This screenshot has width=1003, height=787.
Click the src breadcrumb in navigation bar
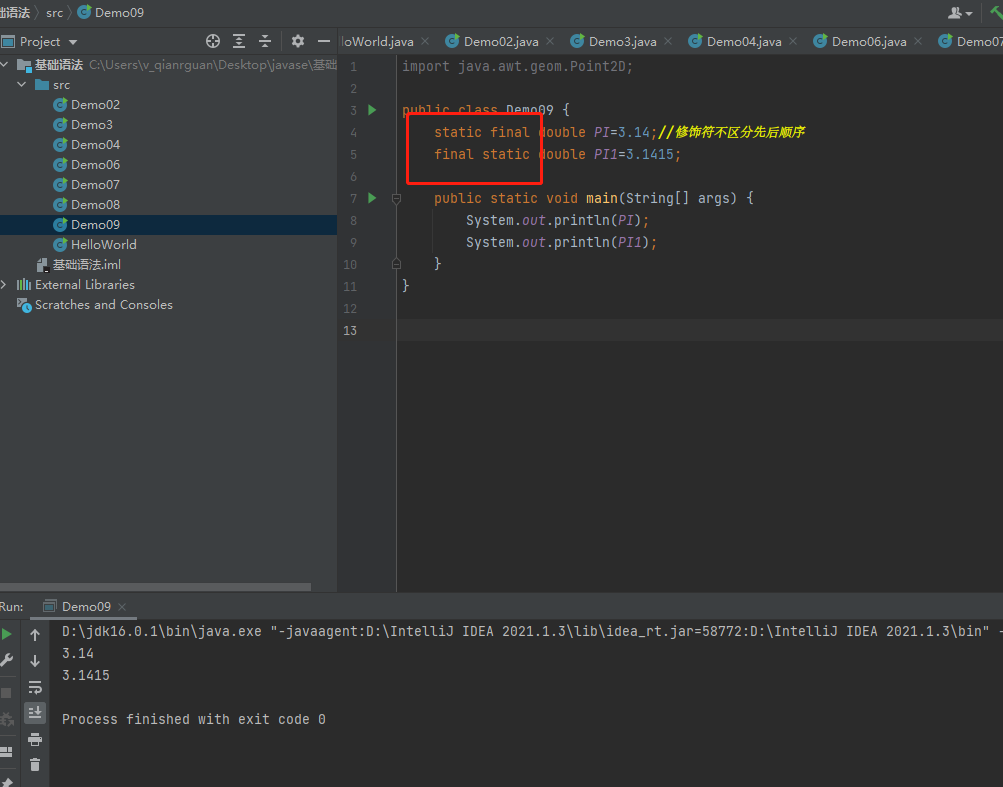54,13
